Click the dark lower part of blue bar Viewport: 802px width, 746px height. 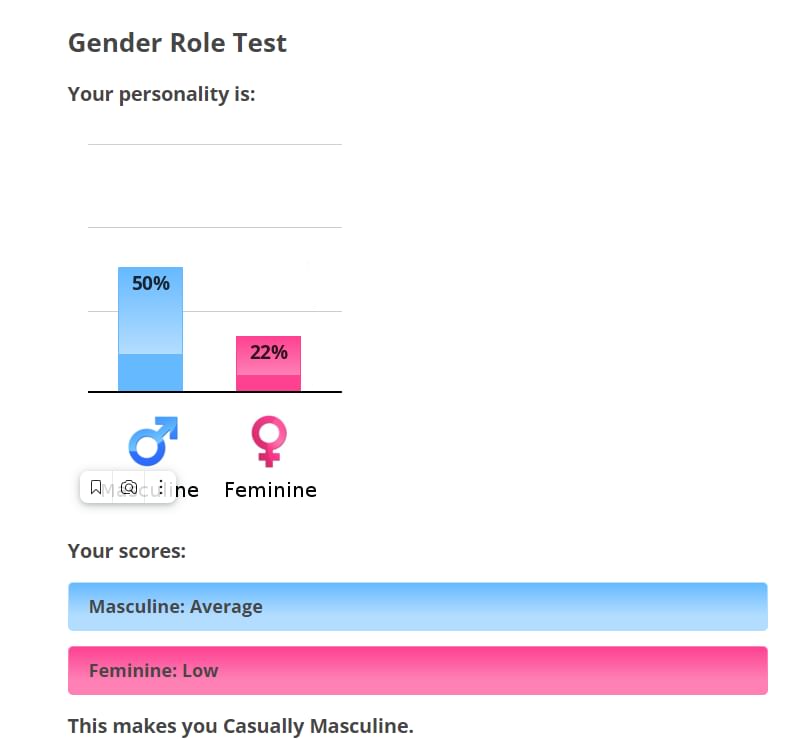pos(150,372)
